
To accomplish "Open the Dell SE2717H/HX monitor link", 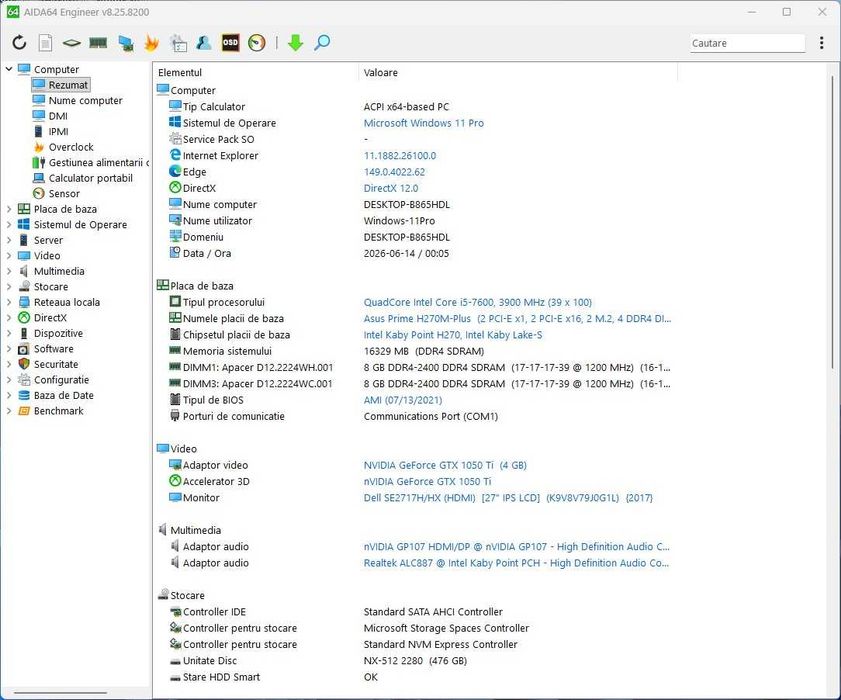I will (x=508, y=498).
